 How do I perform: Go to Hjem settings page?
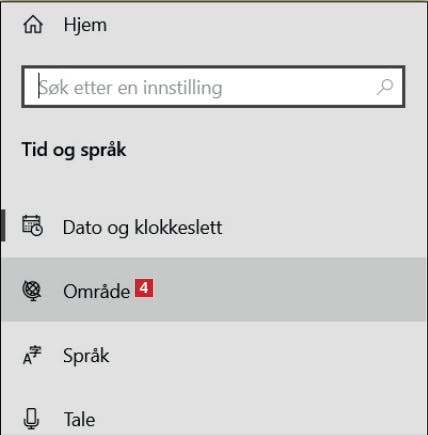(85, 25)
